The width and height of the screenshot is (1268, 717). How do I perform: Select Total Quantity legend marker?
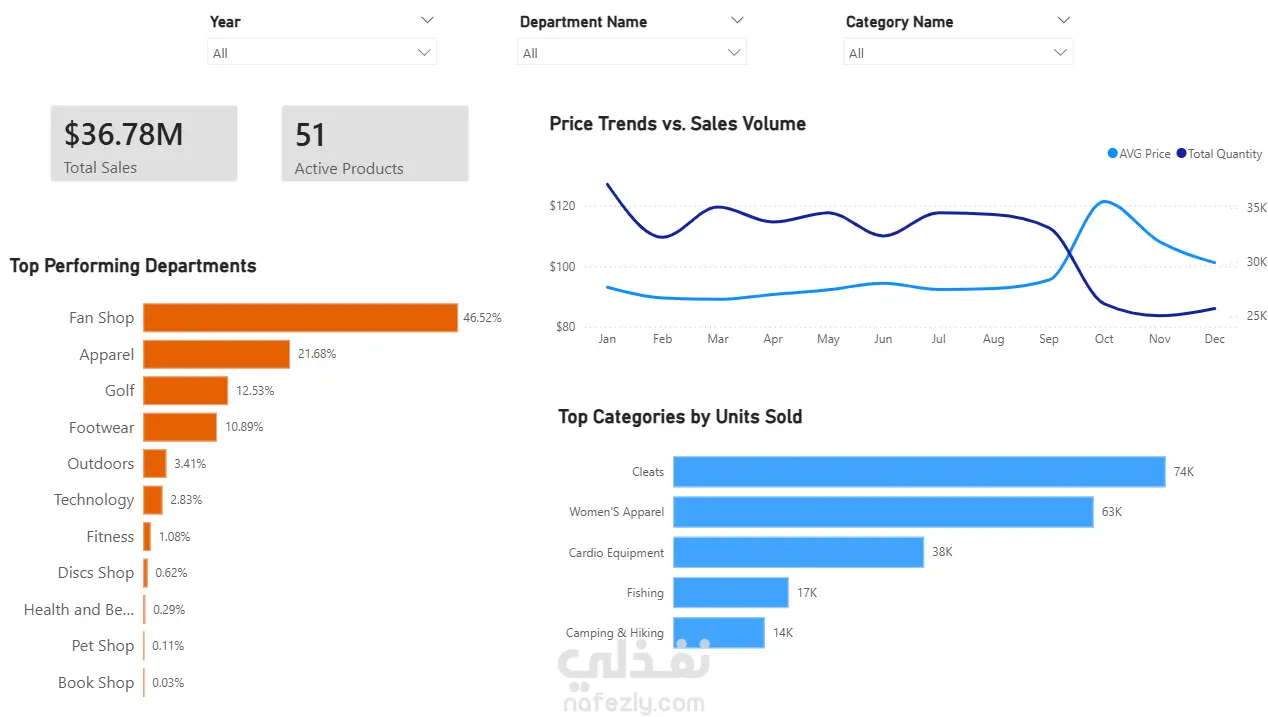click(x=1181, y=154)
